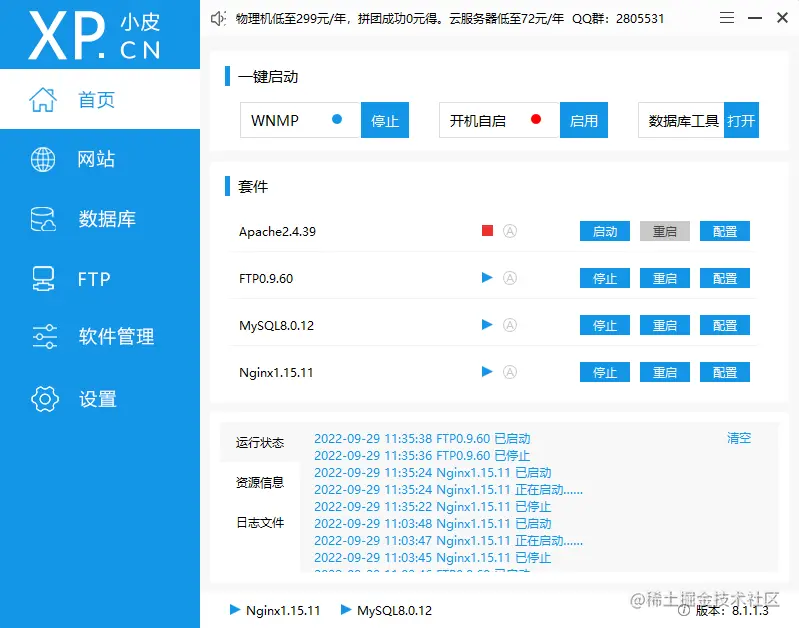Enable 开机自启 with 启用 button
Viewport: 799px width, 628px height.
click(x=583, y=120)
